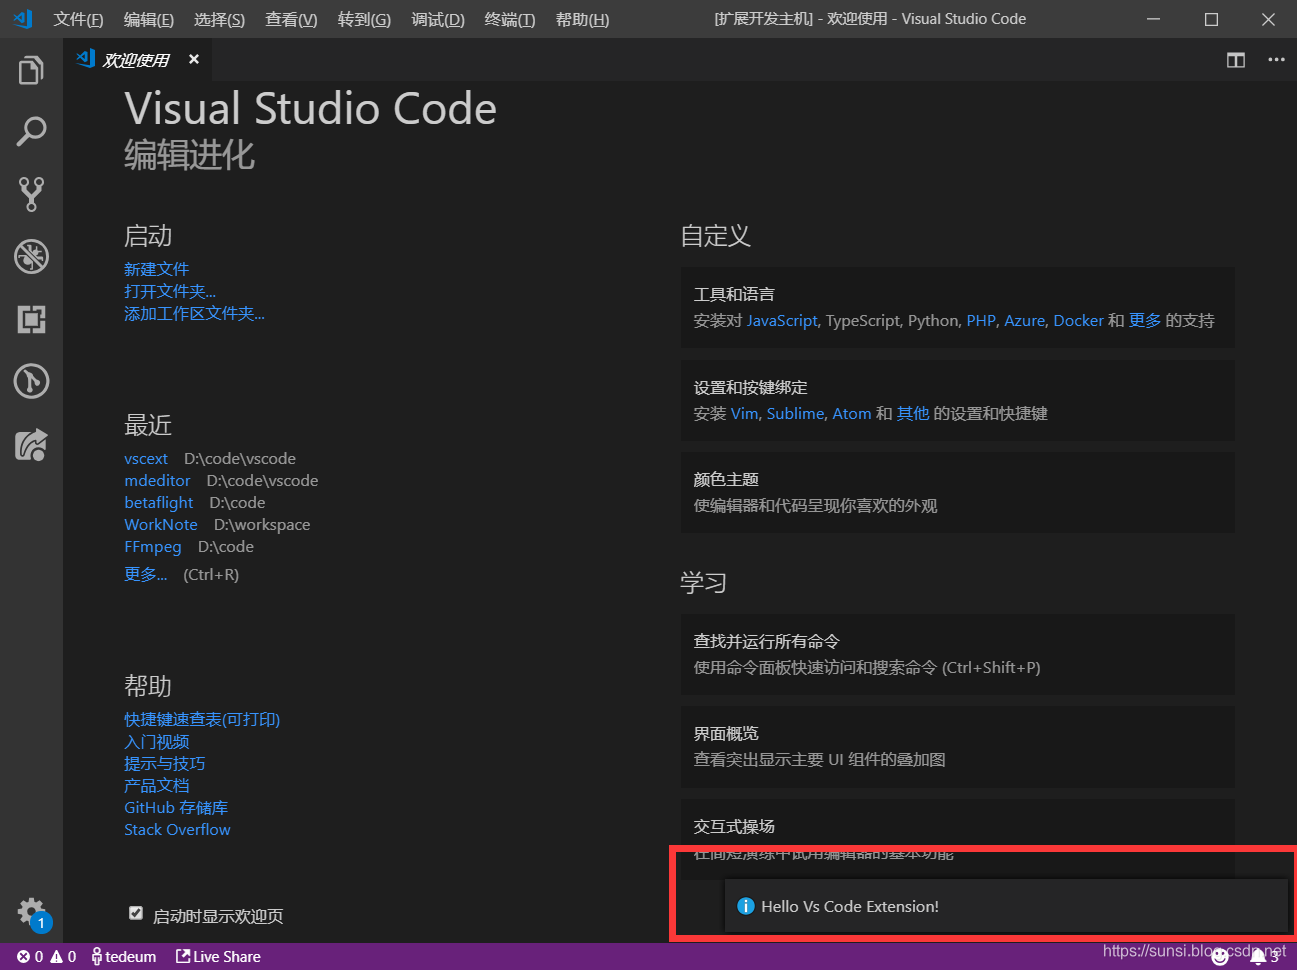Open the notifications bell in status bar
The height and width of the screenshot is (970, 1297).
[x=1262, y=957]
